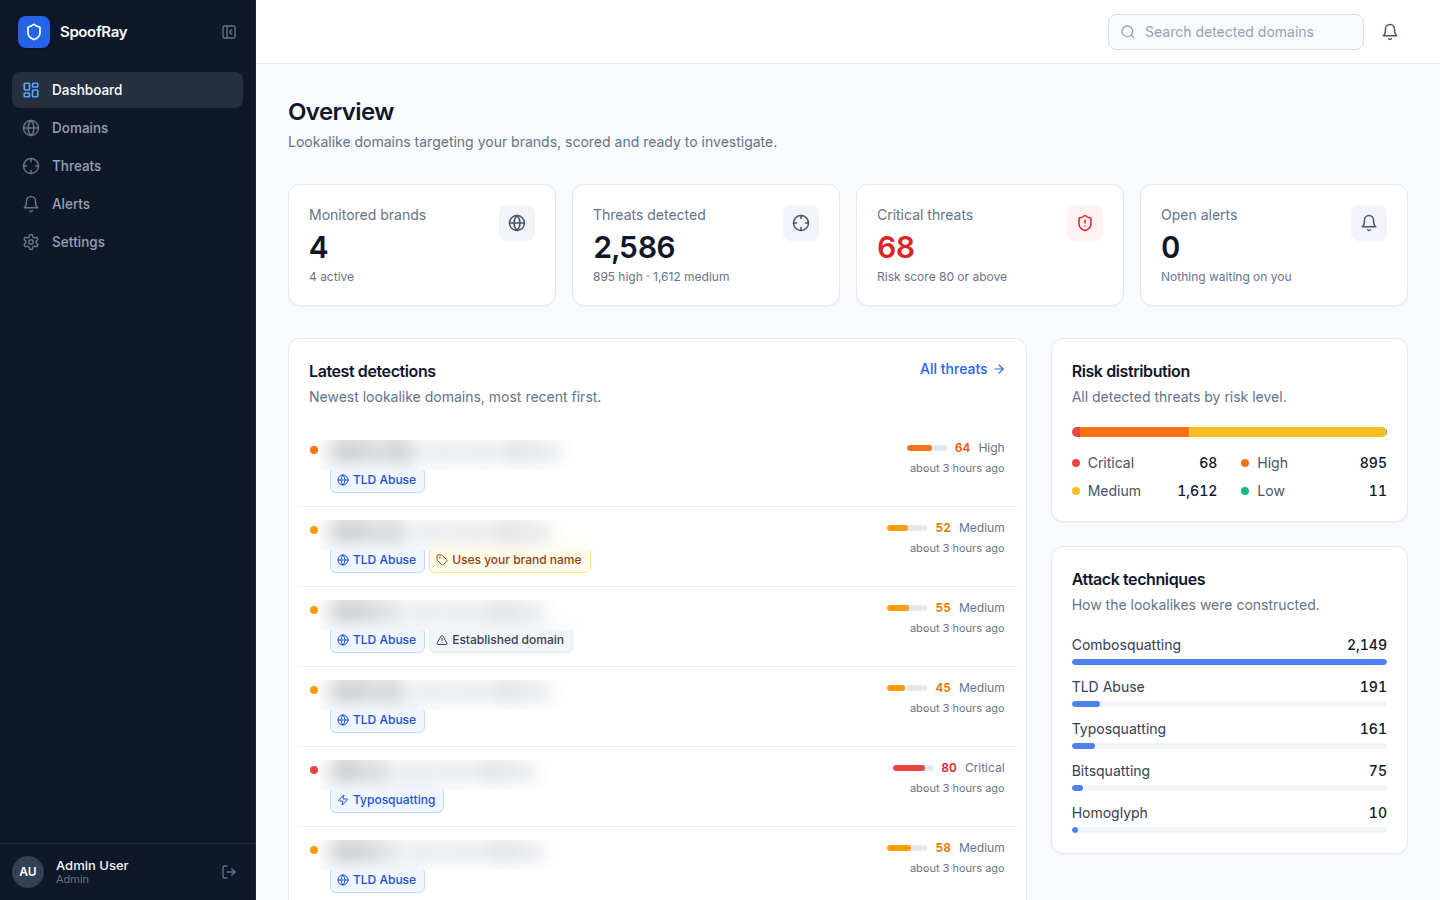
Task: Click the Domains globe icon in sidebar
Action: (31, 128)
